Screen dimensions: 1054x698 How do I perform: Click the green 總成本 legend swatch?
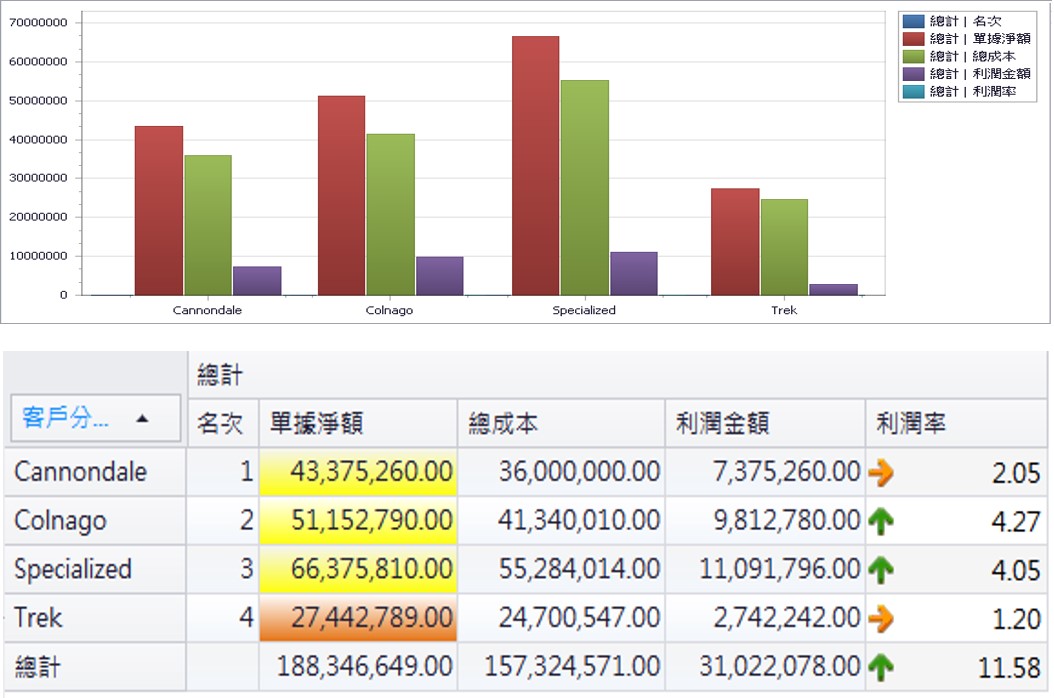pyautogui.click(x=913, y=56)
